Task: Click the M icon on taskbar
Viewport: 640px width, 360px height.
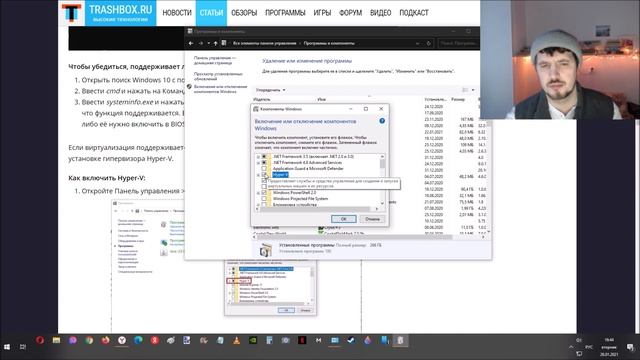Action: [x=318, y=340]
